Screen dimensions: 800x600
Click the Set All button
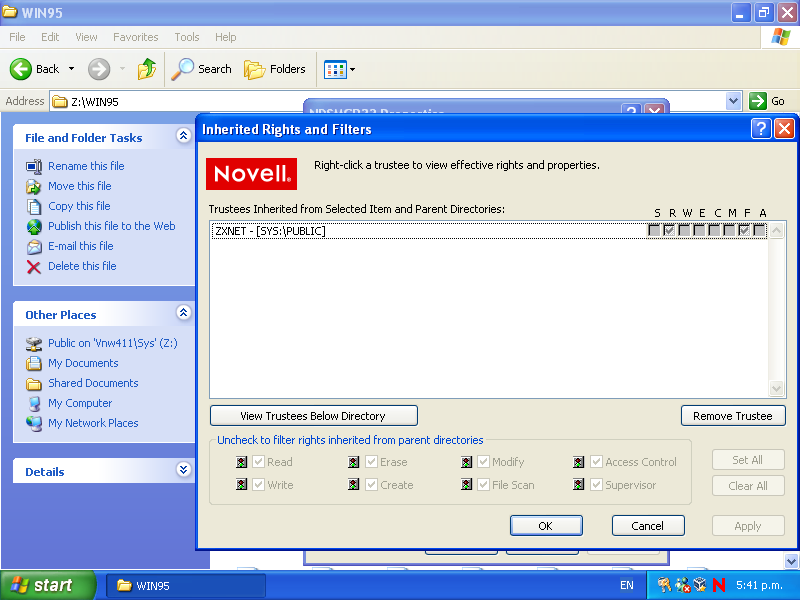point(748,460)
